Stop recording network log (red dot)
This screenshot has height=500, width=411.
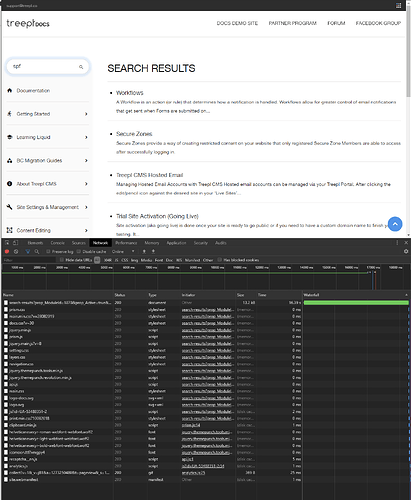[7, 251]
